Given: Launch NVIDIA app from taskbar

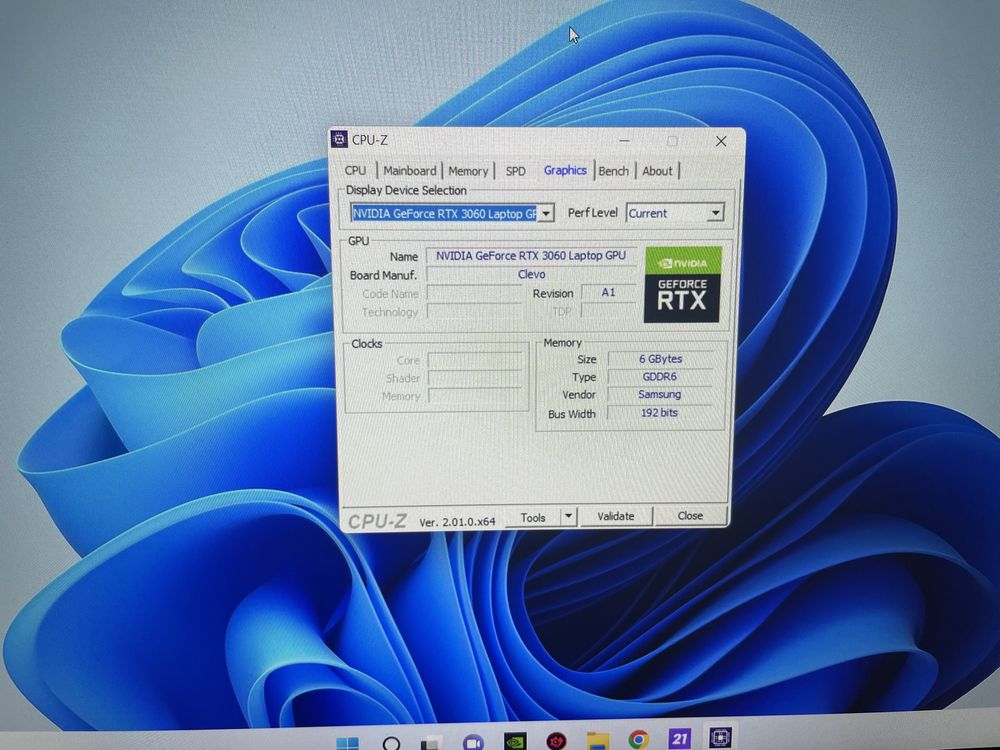Looking at the screenshot, I should [x=515, y=741].
